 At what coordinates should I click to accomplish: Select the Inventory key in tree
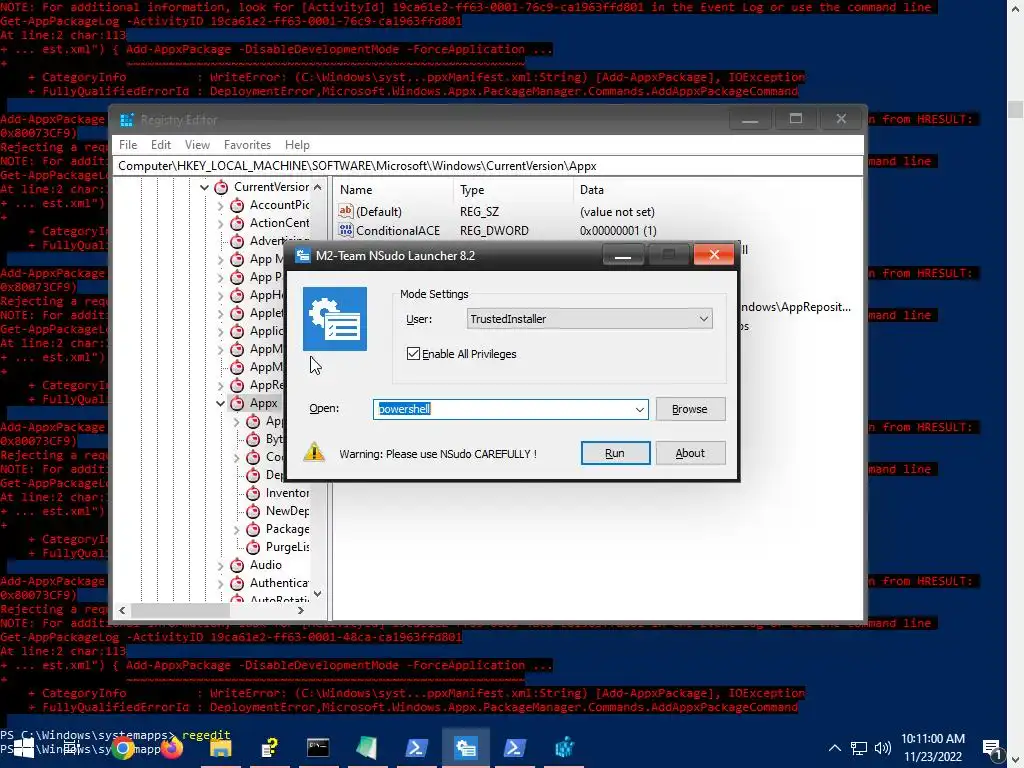point(287,493)
